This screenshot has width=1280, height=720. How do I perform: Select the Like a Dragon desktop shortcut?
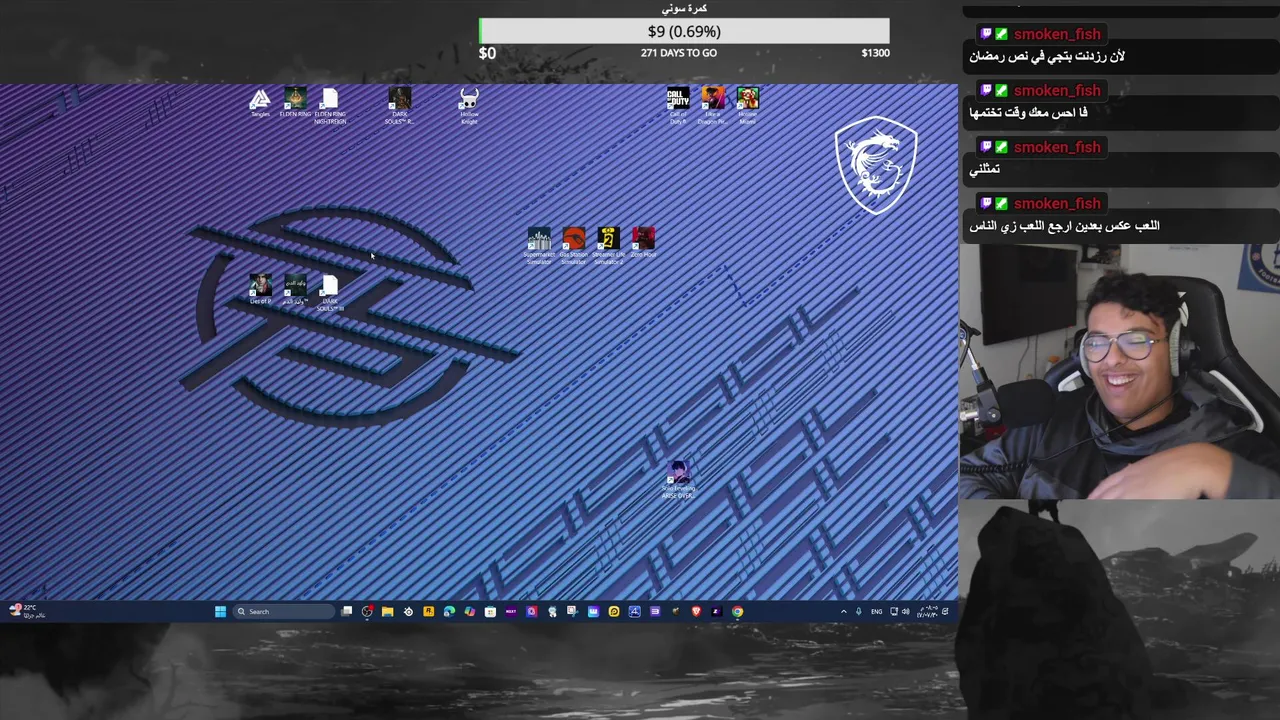click(x=713, y=105)
